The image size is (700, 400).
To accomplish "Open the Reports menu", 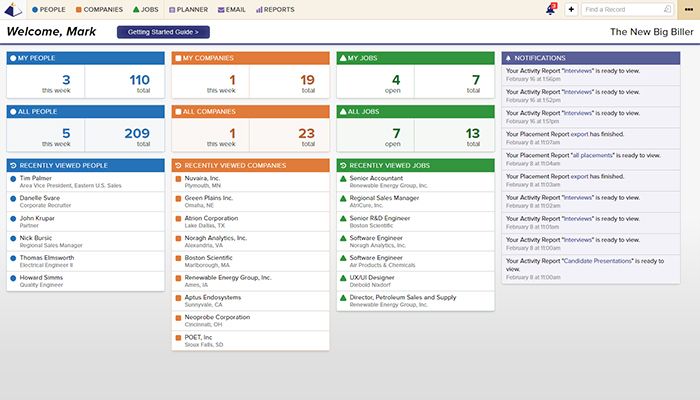I will pos(275,9).
